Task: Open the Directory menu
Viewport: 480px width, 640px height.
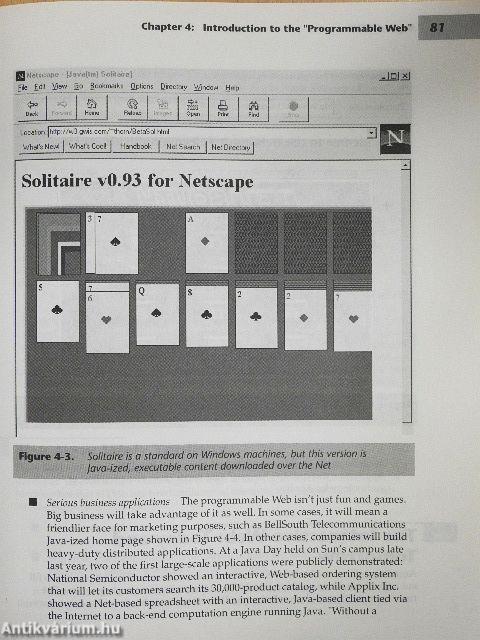Action: 173,87
